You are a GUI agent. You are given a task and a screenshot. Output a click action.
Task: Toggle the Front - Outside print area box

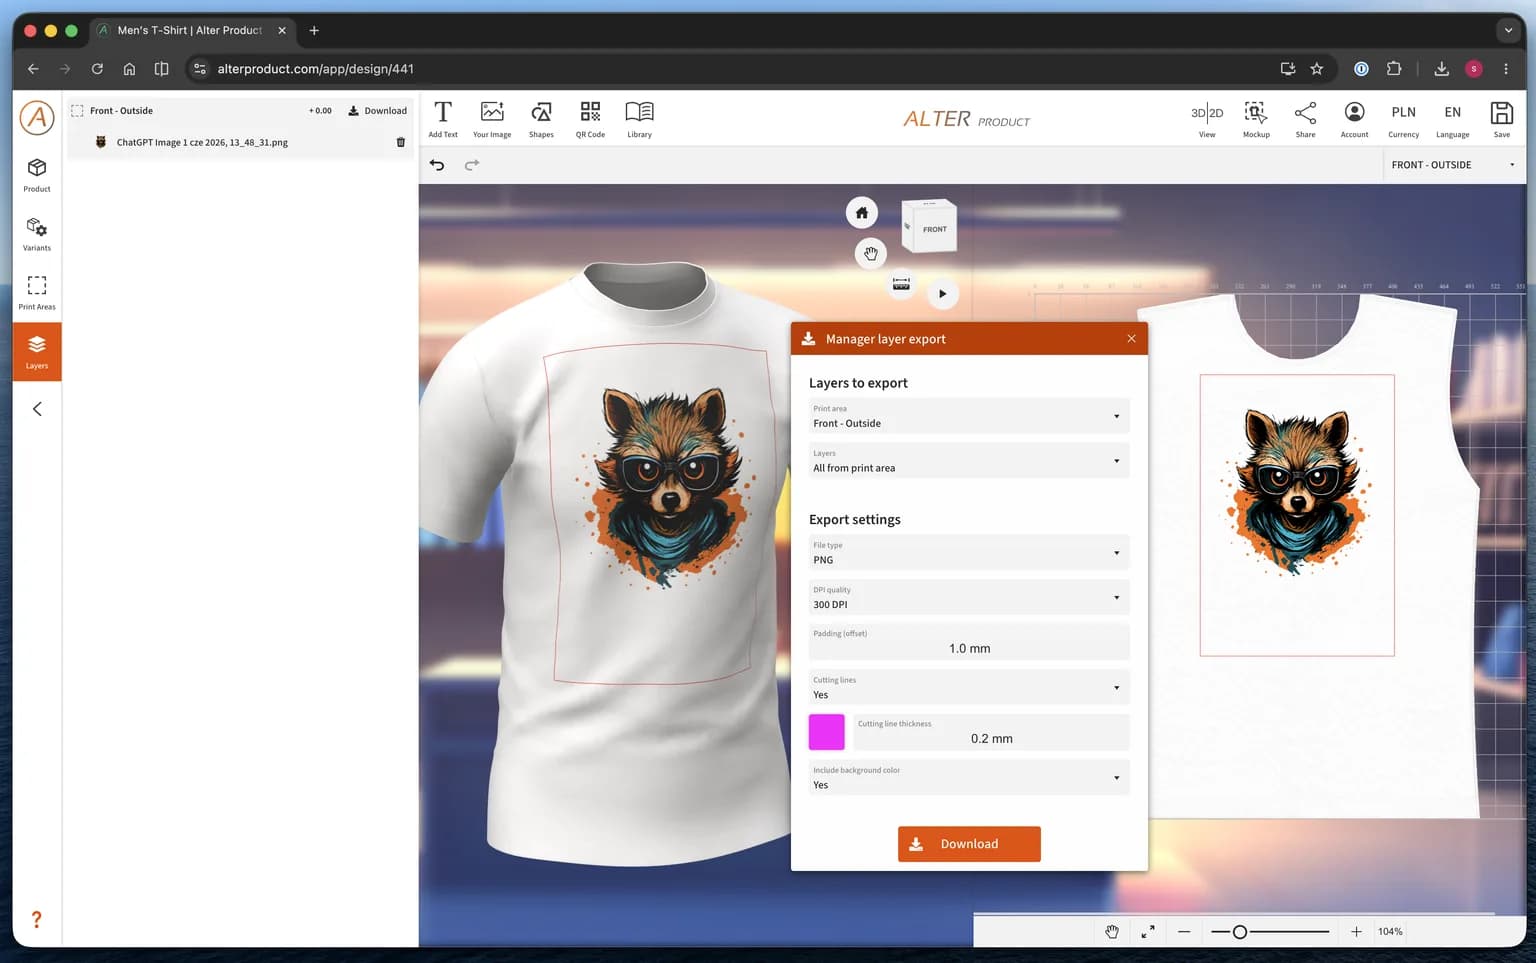point(77,111)
